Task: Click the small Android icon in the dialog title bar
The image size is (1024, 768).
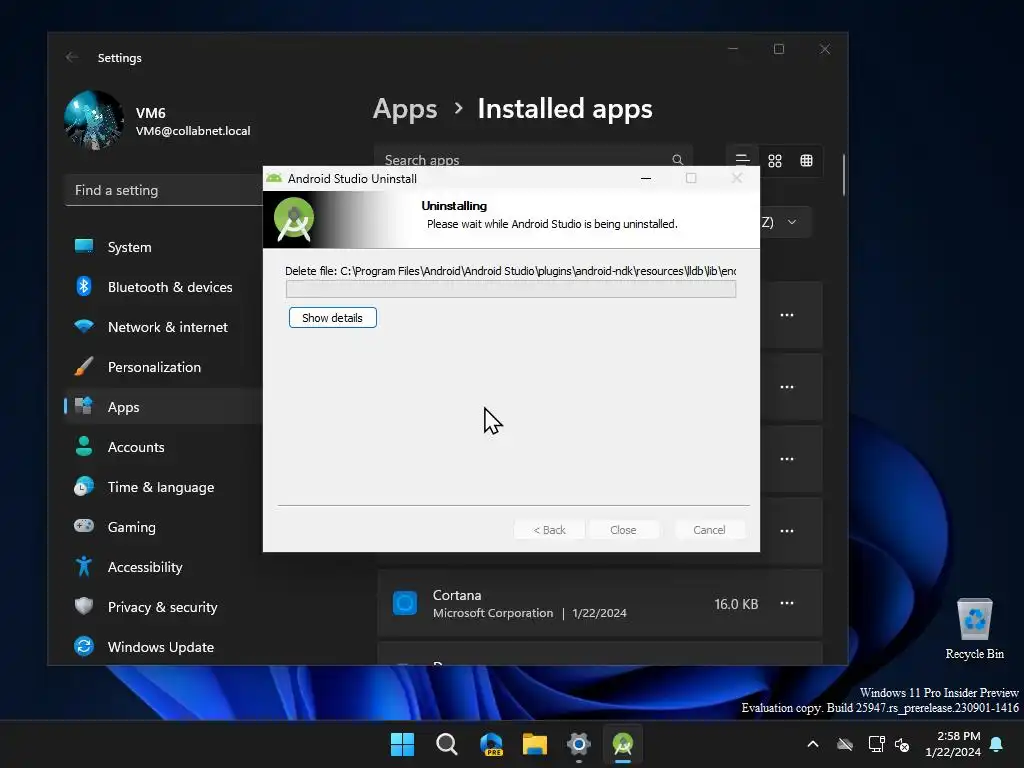Action: coord(274,178)
